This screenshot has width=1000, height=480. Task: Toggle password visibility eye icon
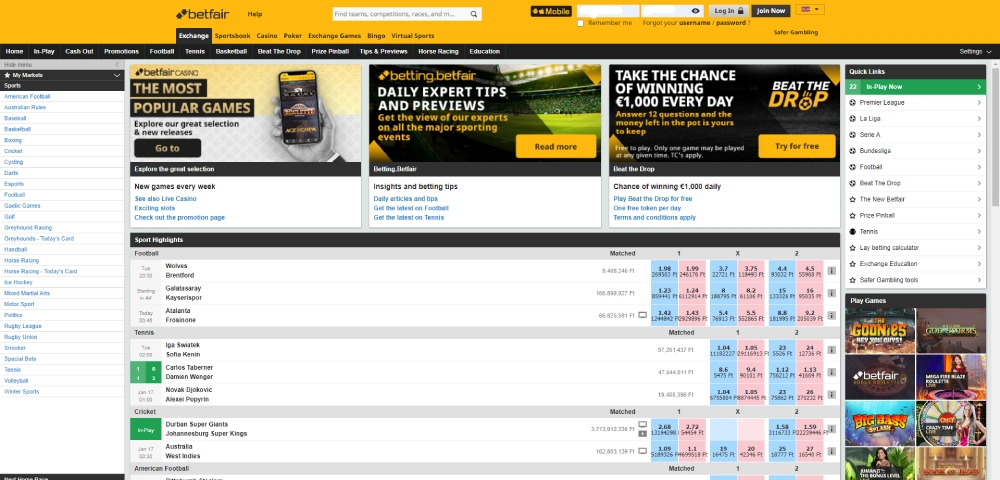pos(695,11)
